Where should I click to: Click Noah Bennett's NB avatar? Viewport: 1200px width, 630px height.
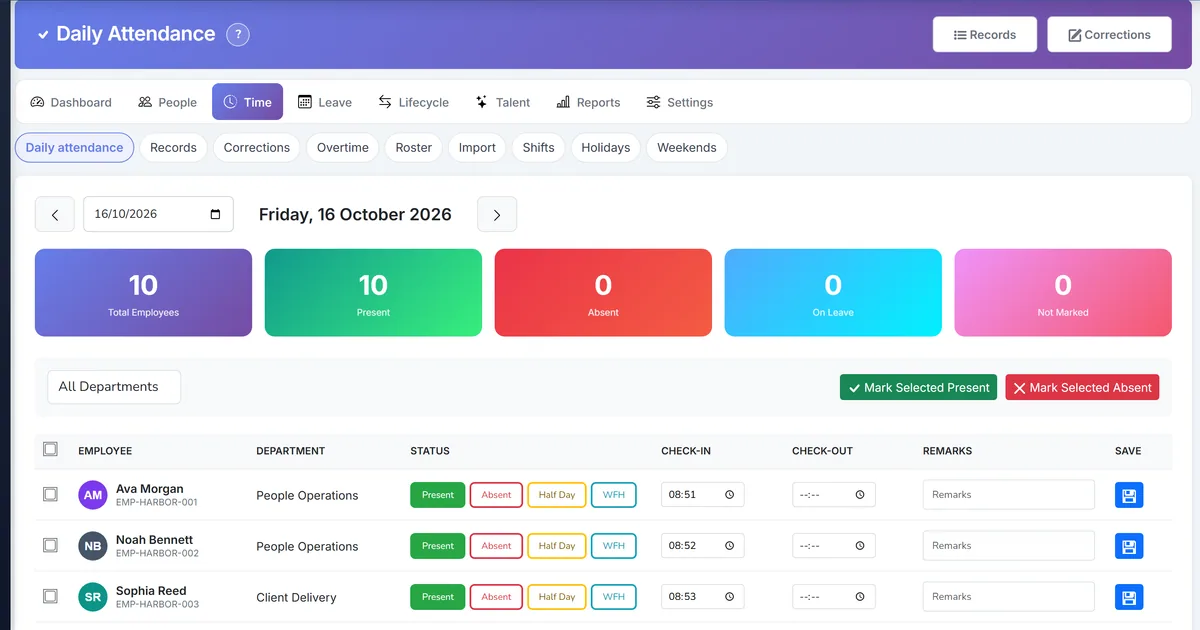click(93, 546)
